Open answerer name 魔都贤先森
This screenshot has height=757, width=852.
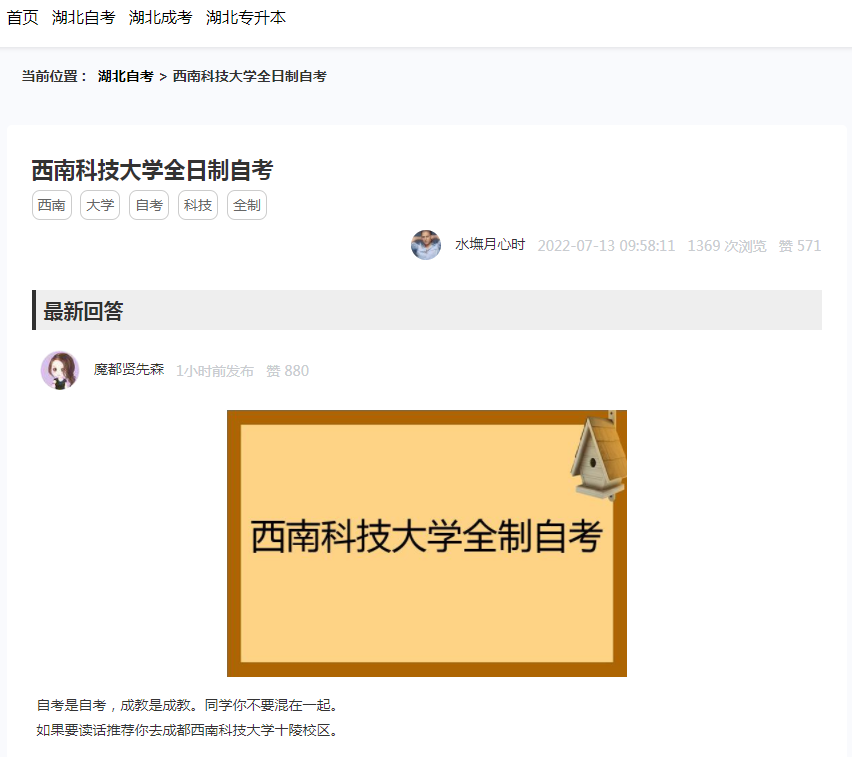(x=128, y=370)
